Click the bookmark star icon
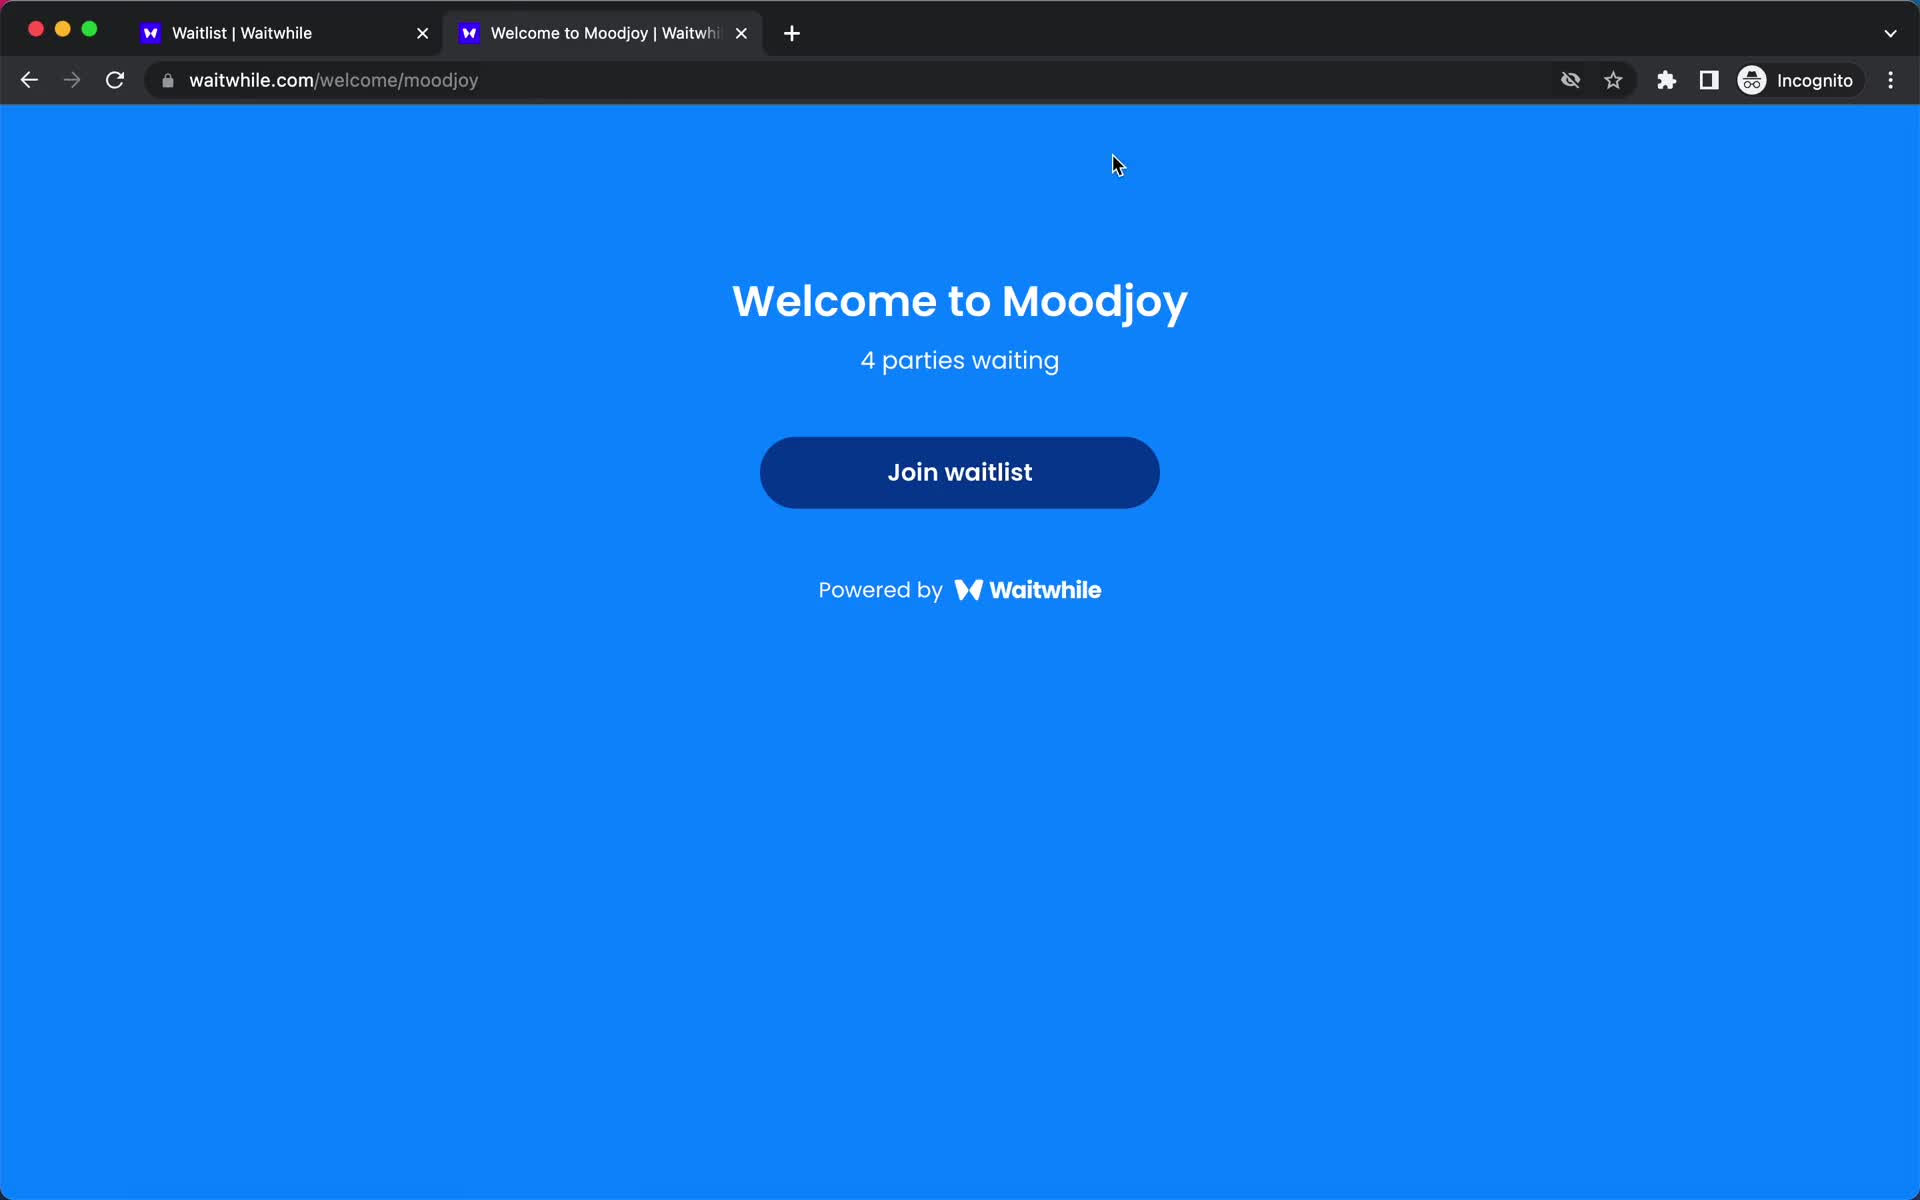The height and width of the screenshot is (1200, 1920). click(1613, 80)
